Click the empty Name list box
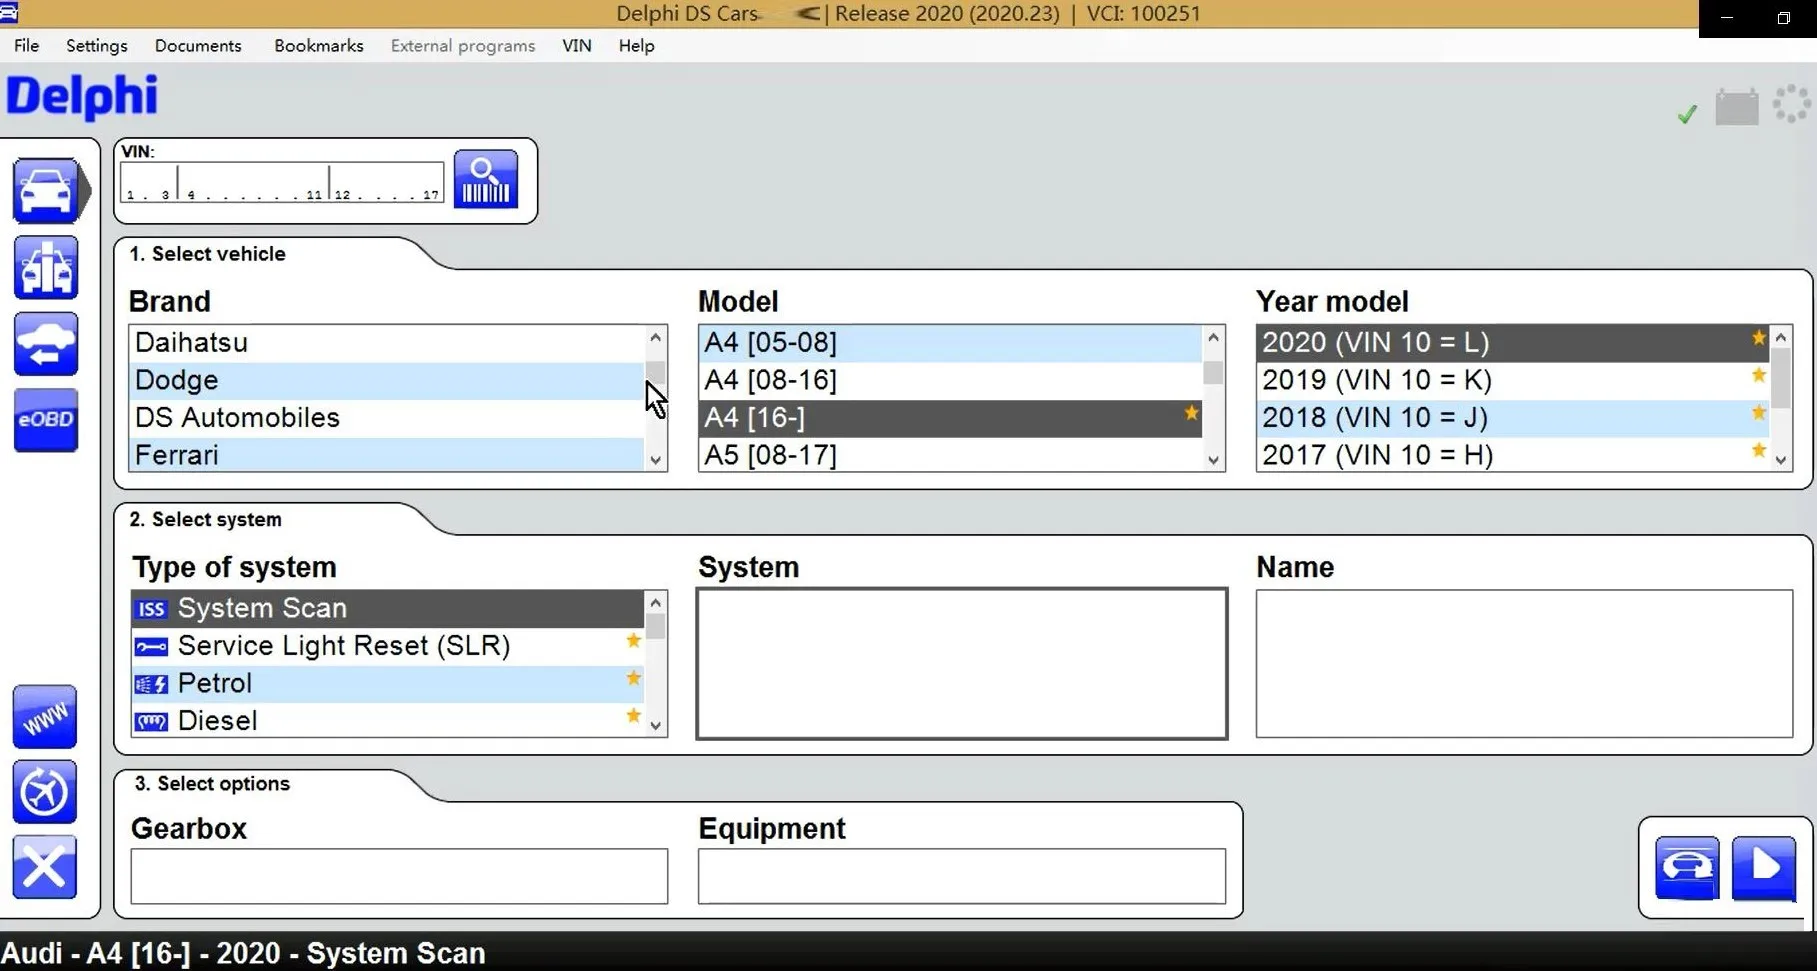Screen dimensions: 1817x971 coord(1524,664)
